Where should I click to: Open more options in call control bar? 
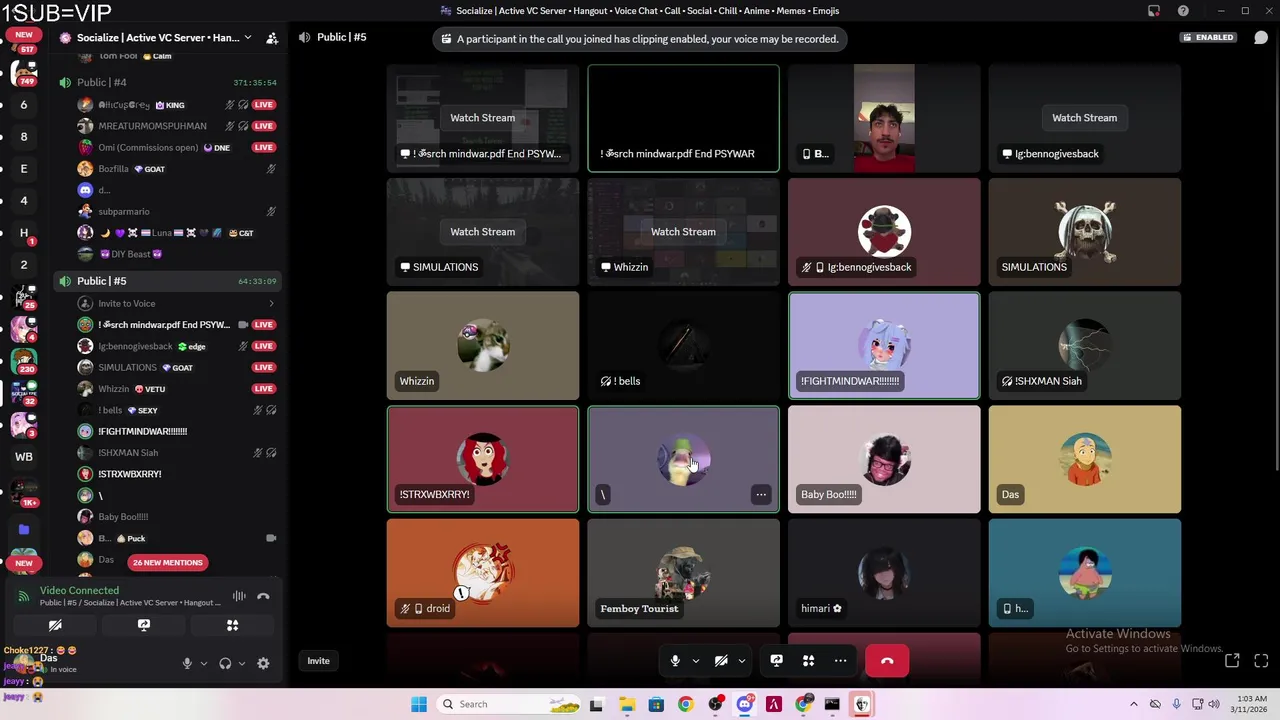[840, 661]
